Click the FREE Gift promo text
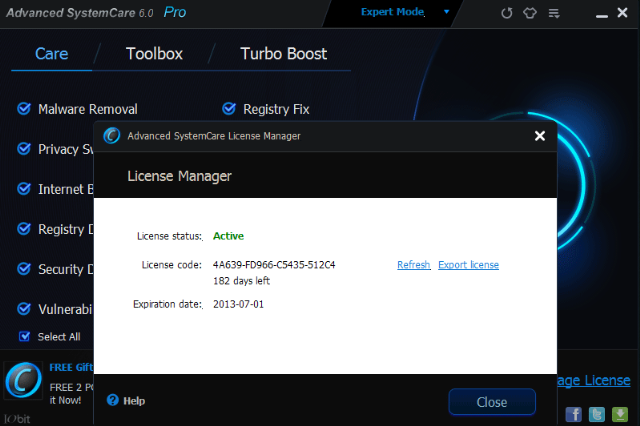 (71, 367)
